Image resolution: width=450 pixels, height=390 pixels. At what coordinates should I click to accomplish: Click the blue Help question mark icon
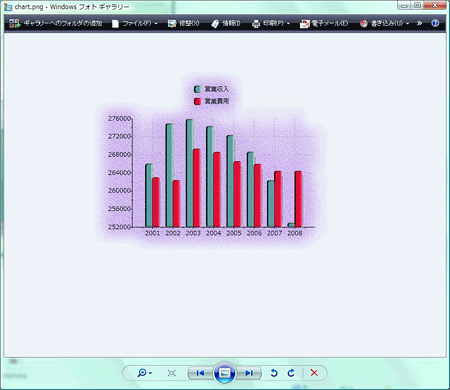click(x=435, y=23)
